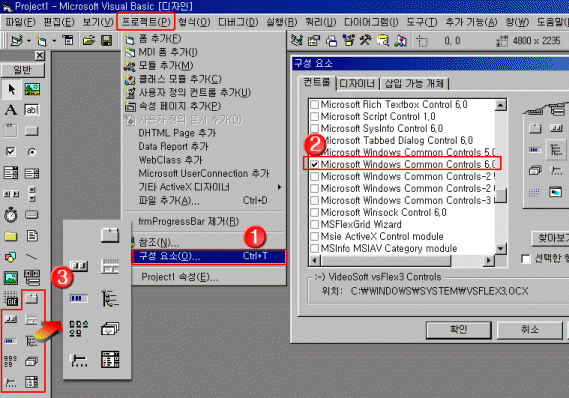Click the Open project folder icon

click(89, 41)
